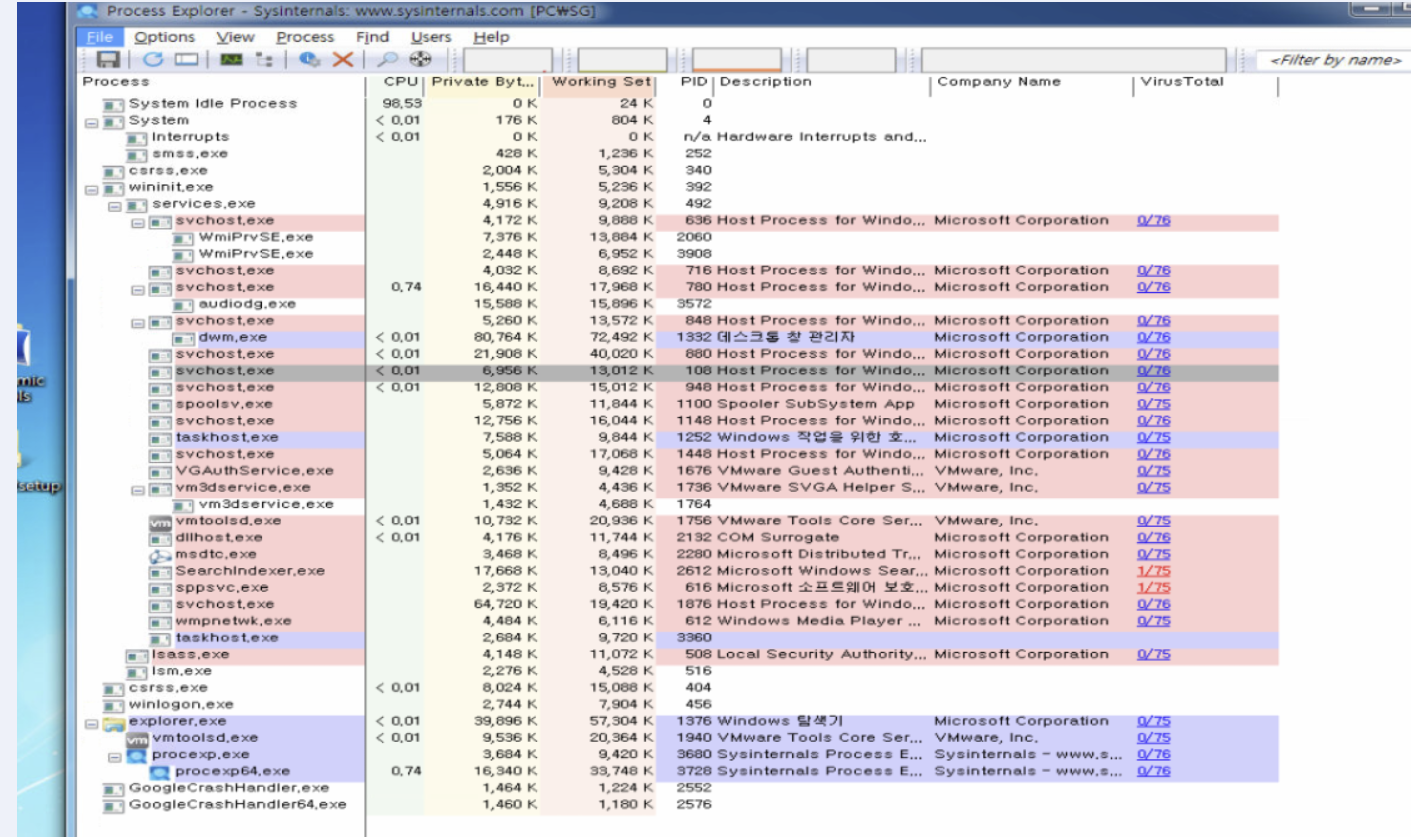Sort by the Working Set column header

tap(599, 82)
